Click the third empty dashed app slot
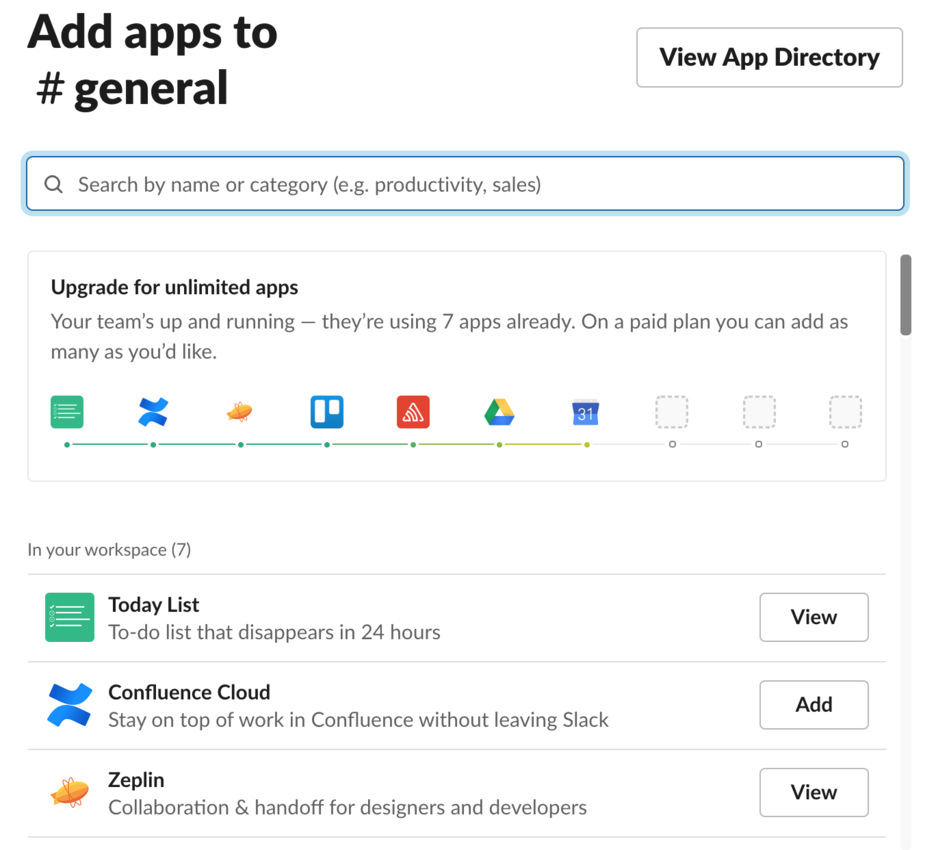 (x=845, y=412)
